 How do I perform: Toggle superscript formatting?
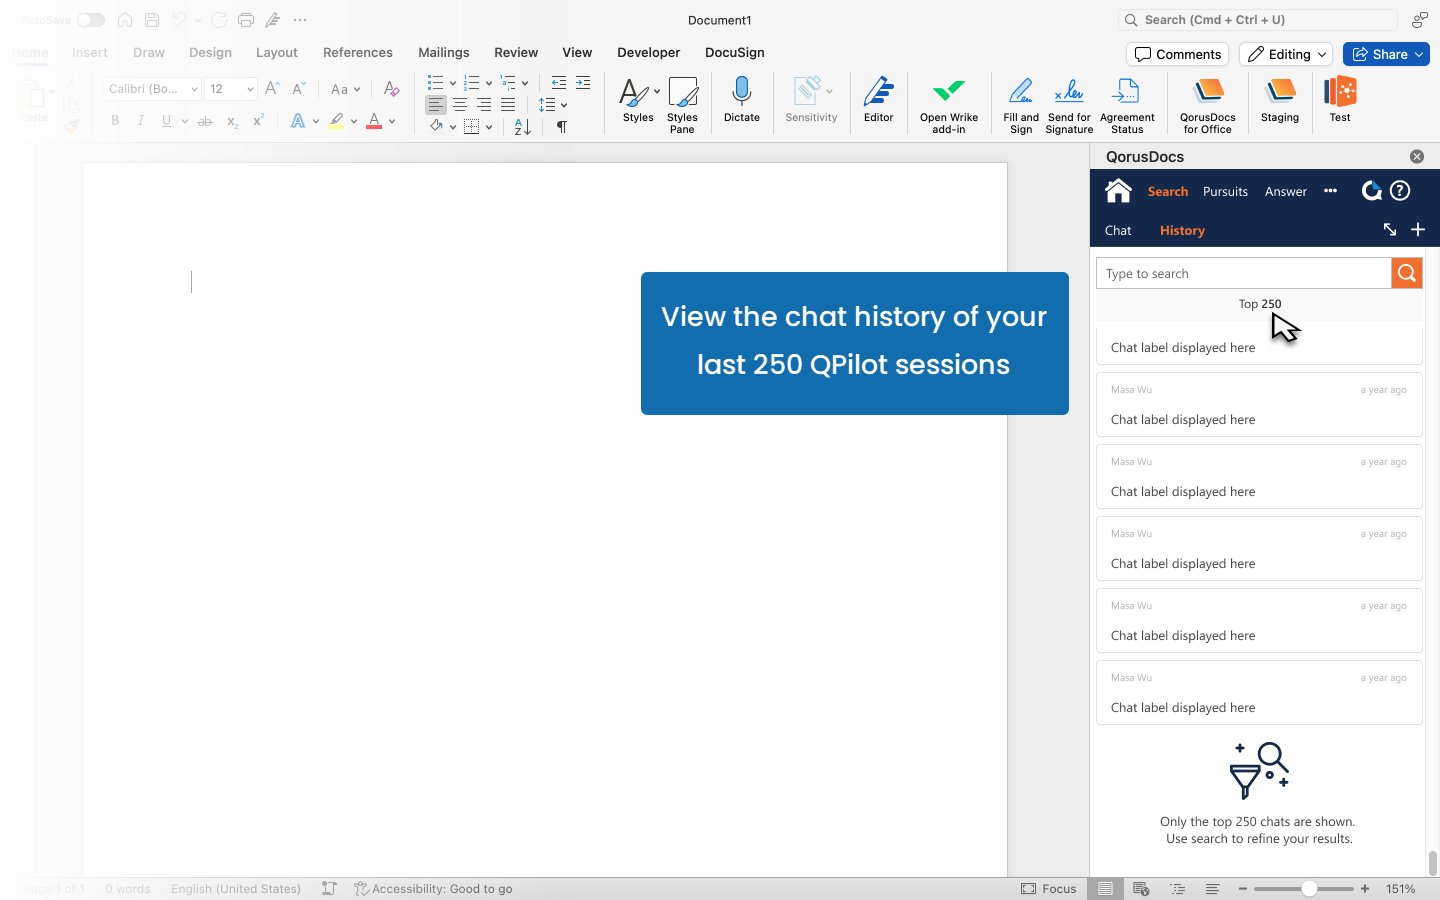click(x=258, y=121)
